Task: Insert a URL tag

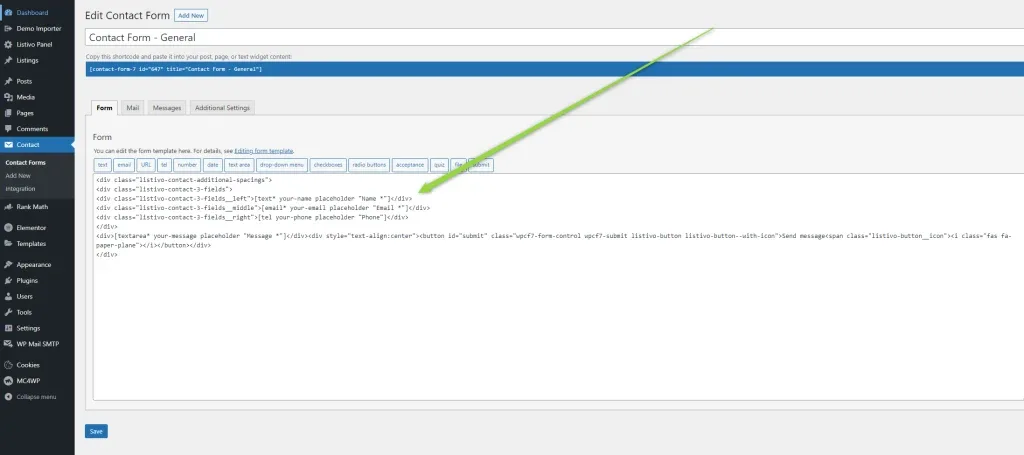Action: [146, 165]
